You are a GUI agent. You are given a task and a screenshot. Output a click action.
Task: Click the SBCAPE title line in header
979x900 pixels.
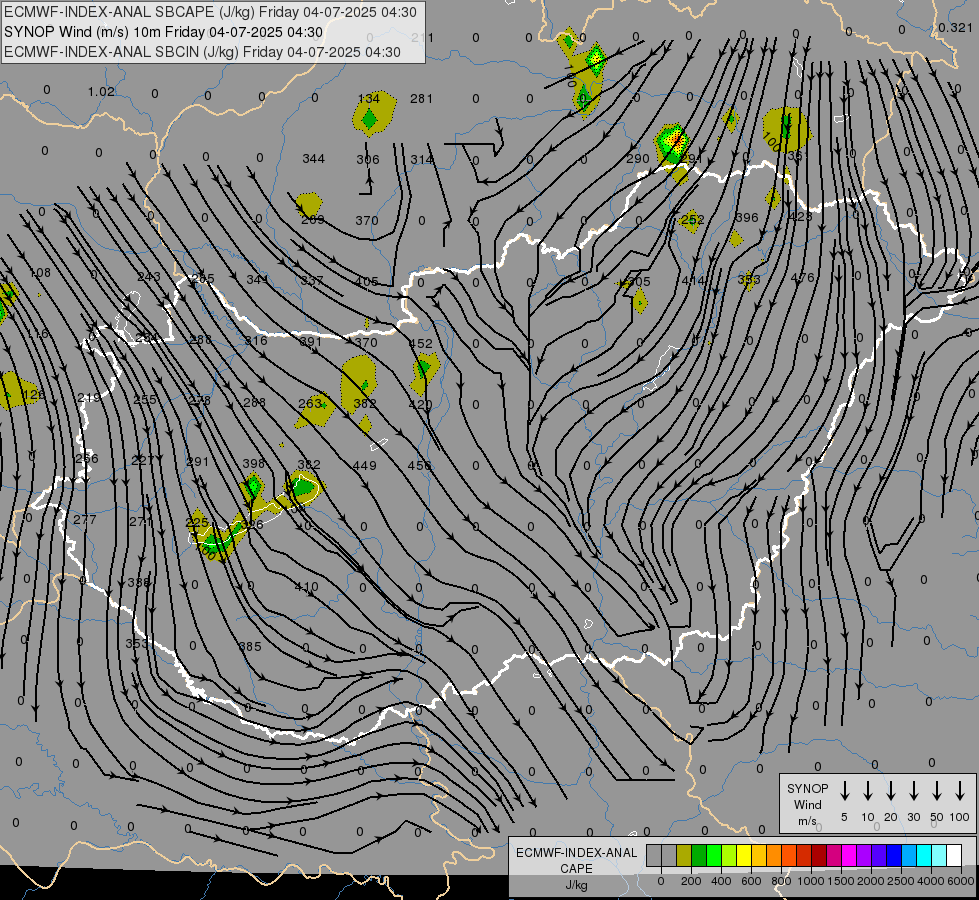[x=210, y=12]
